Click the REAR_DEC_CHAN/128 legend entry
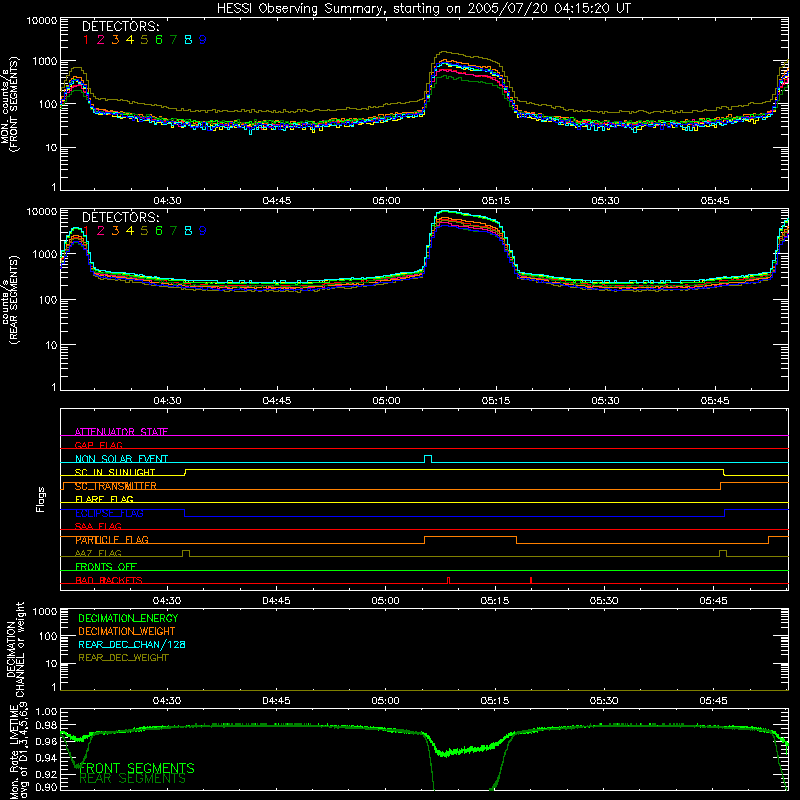Image resolution: width=800 pixels, height=800 pixels. (132, 644)
